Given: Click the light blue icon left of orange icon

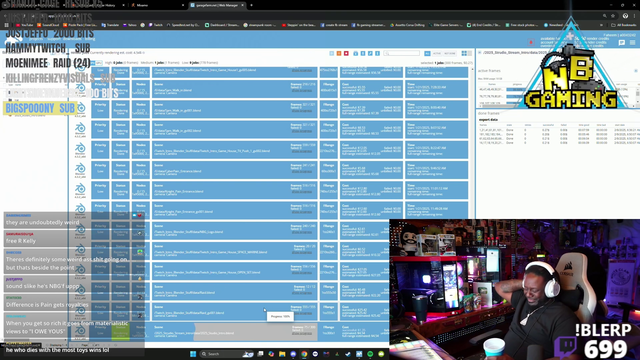Looking at the screenshot, I should tap(331, 53).
